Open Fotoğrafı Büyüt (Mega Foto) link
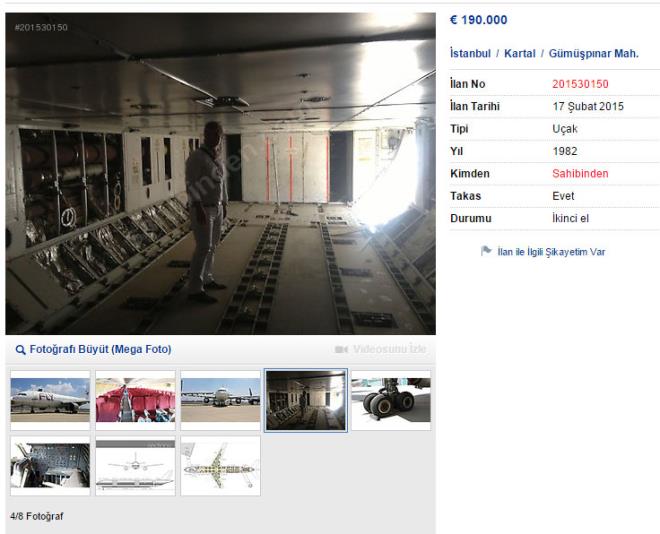 100,350
